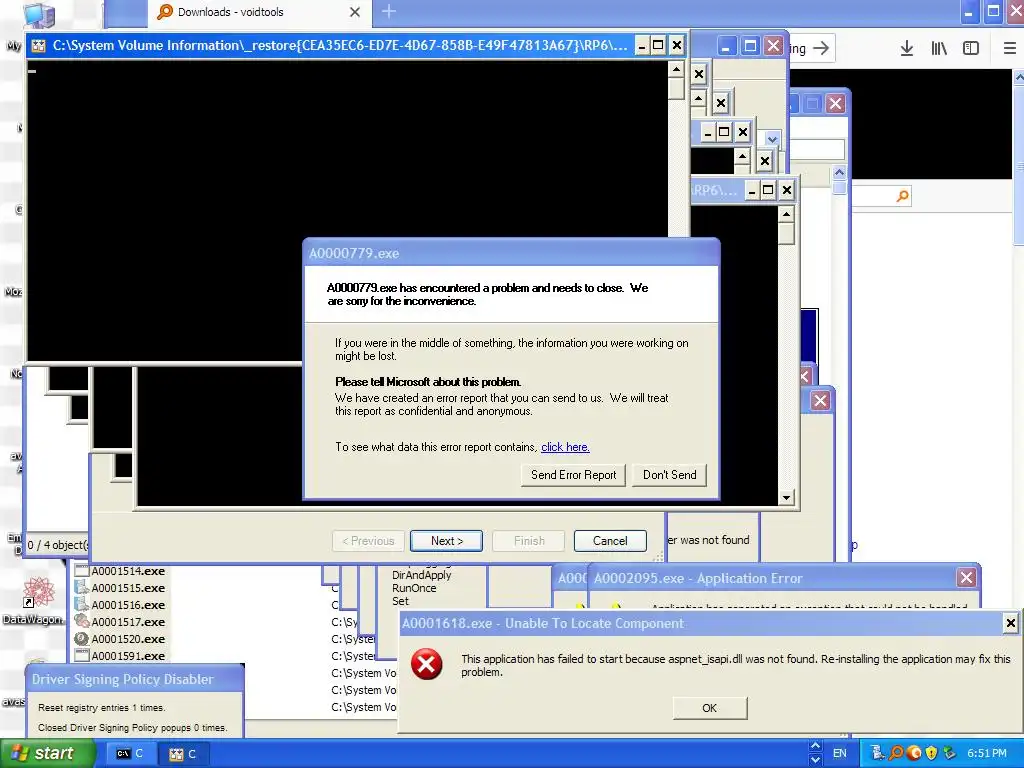1024x768 pixels.
Task: Click the orange search magnifier in the webpage
Action: (903, 196)
